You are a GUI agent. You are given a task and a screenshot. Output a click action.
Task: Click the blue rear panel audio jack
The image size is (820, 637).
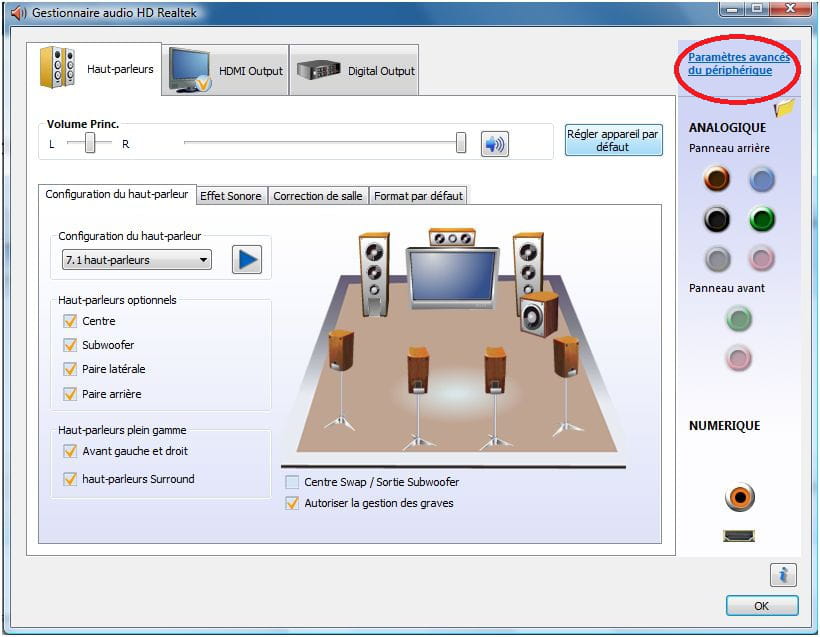tap(763, 179)
